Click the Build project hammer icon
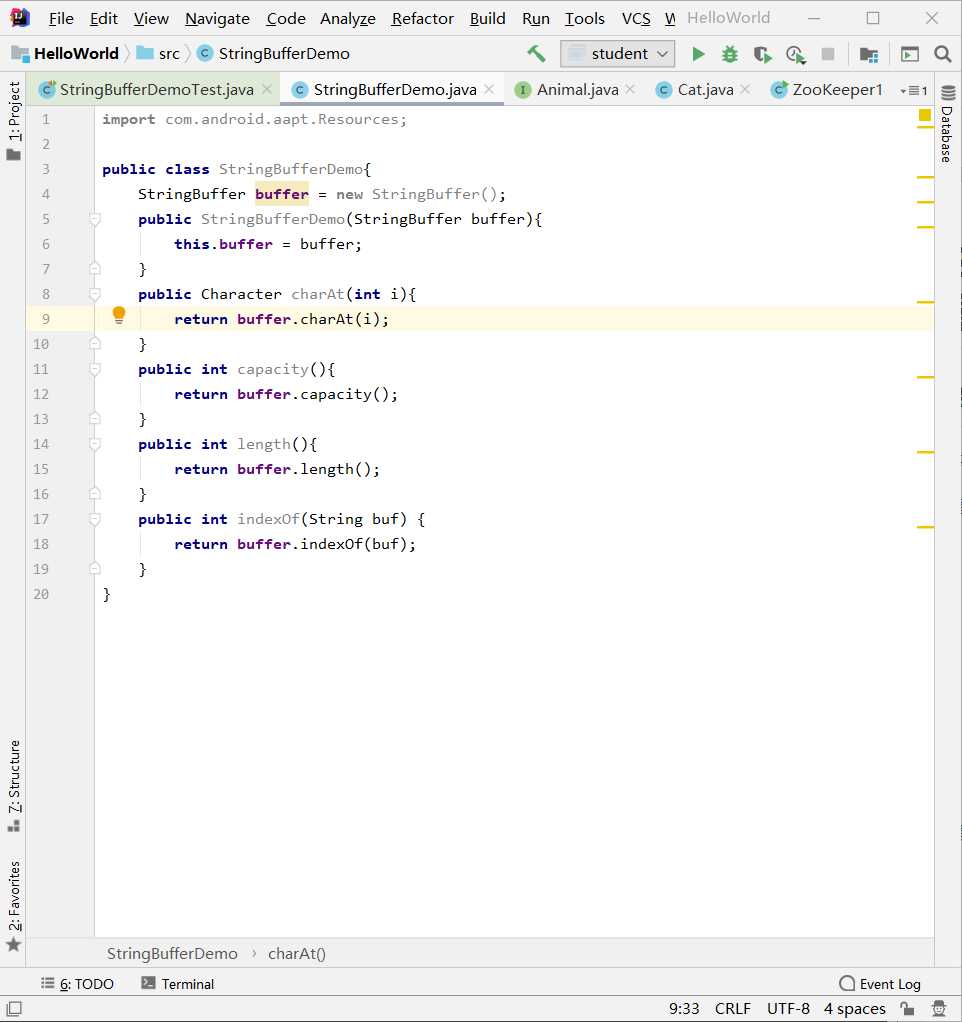This screenshot has width=962, height=1022. (536, 53)
